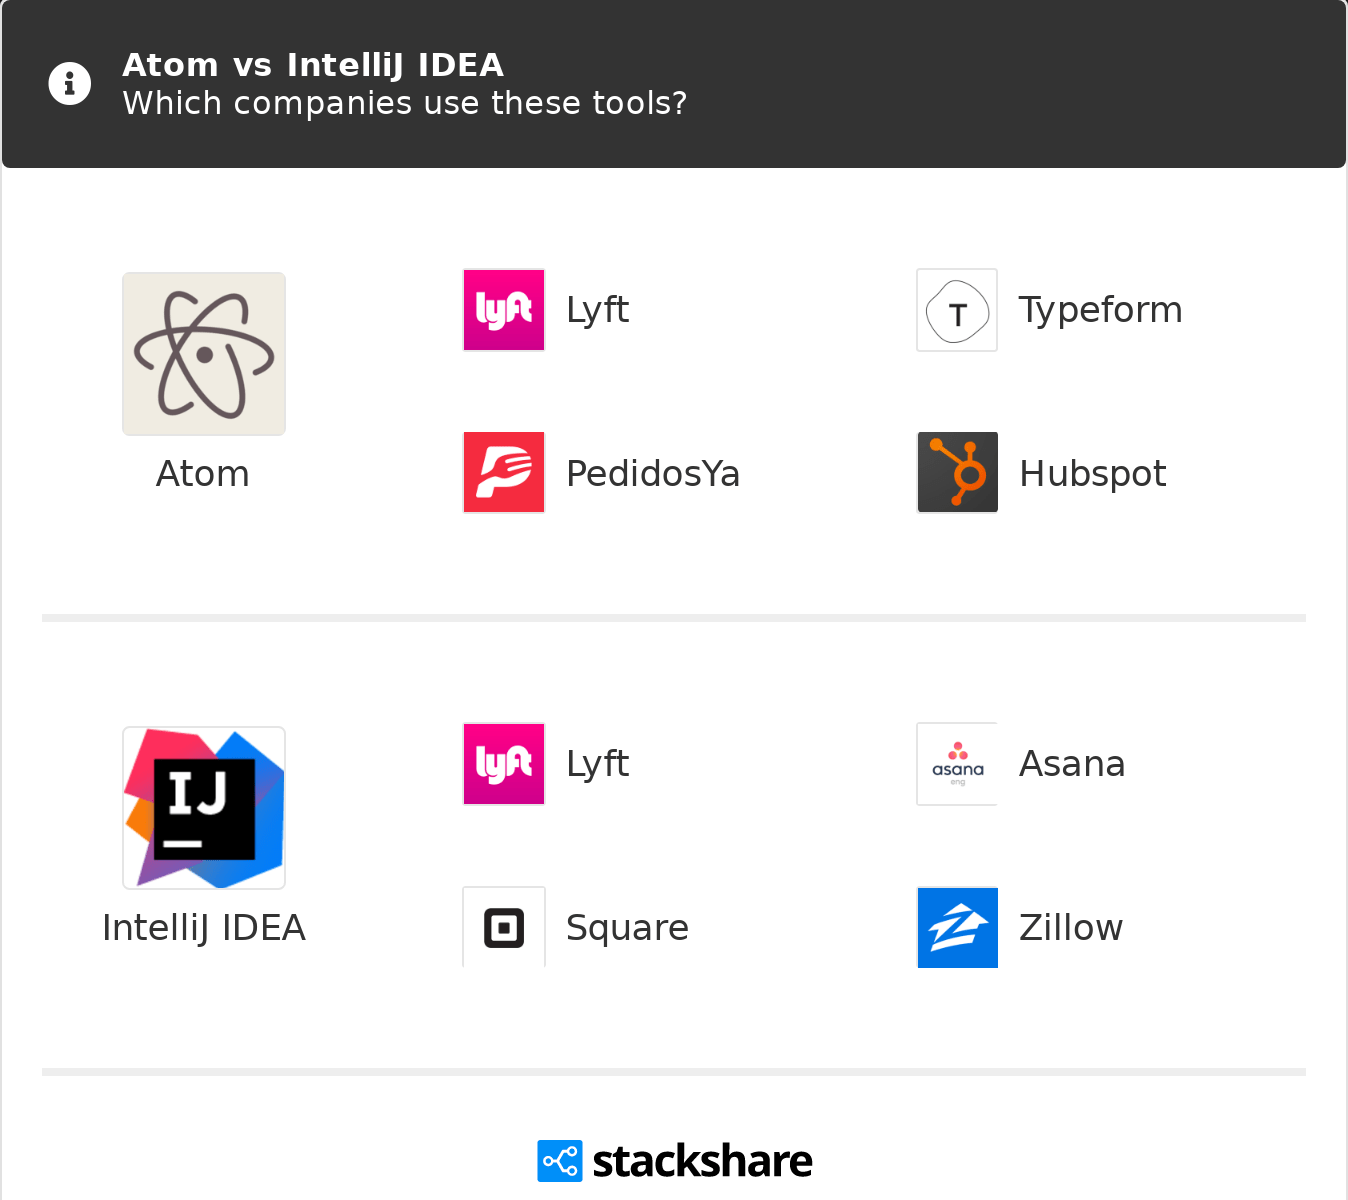
Task: Select the PedidosYa company name
Action: coord(653,474)
